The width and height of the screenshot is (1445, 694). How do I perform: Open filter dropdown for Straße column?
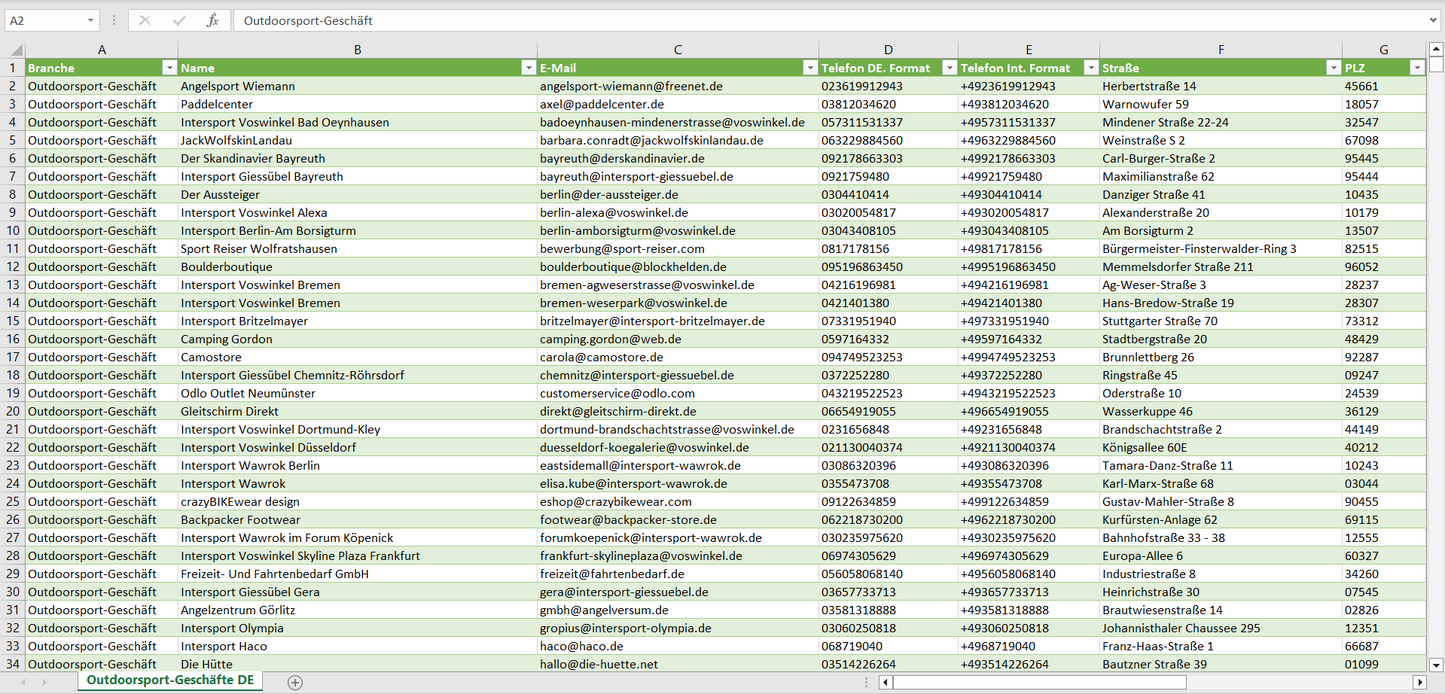1333,68
